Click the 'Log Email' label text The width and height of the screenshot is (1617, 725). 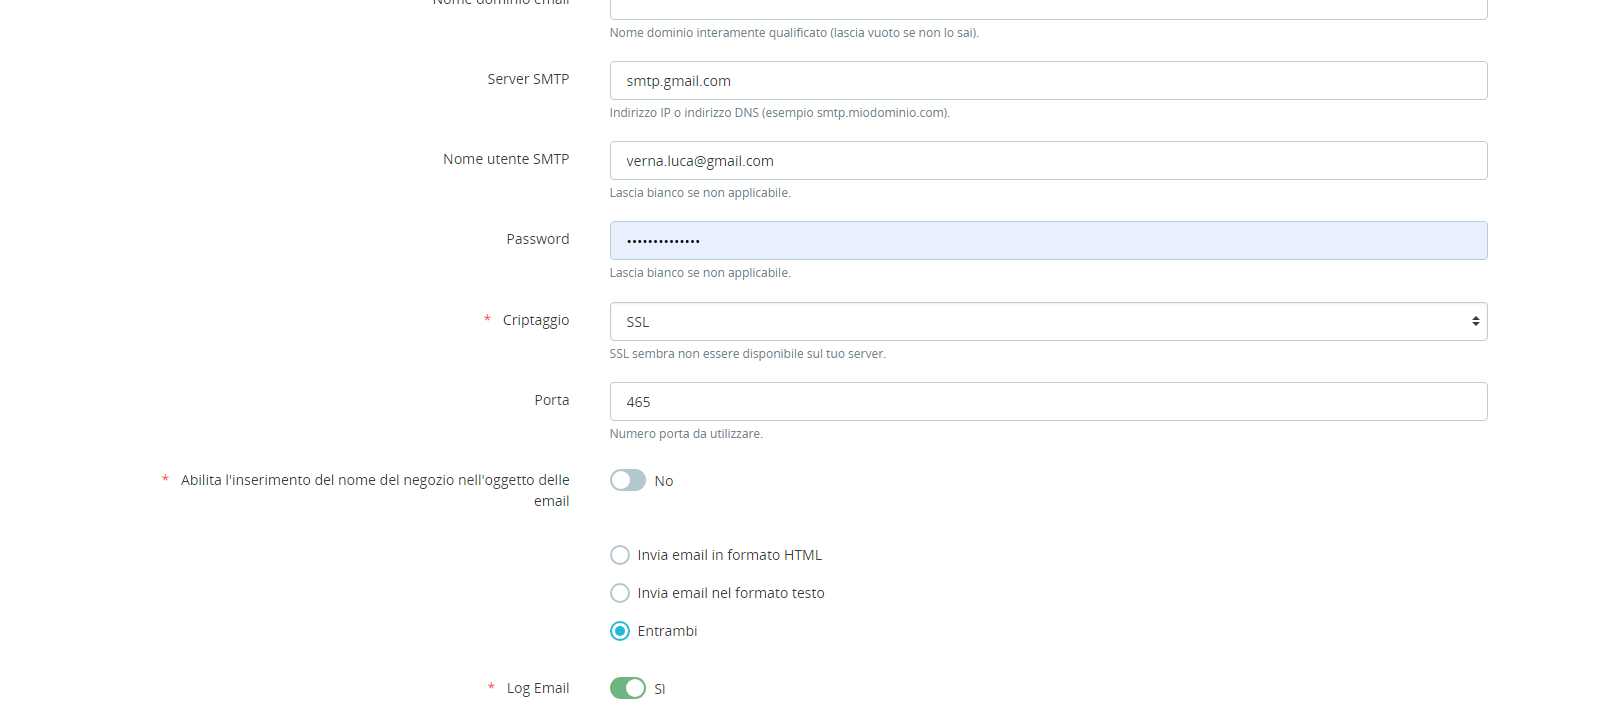tap(538, 688)
